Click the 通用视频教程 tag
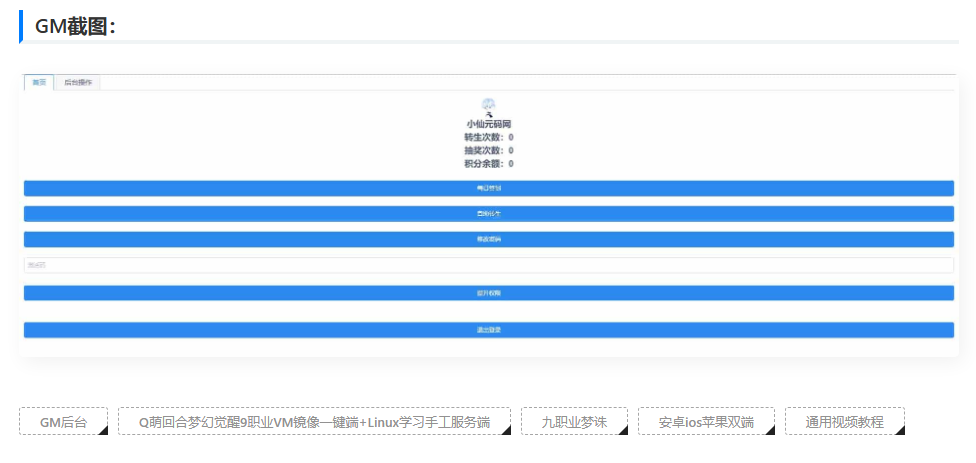The height and width of the screenshot is (463, 976). [844, 422]
